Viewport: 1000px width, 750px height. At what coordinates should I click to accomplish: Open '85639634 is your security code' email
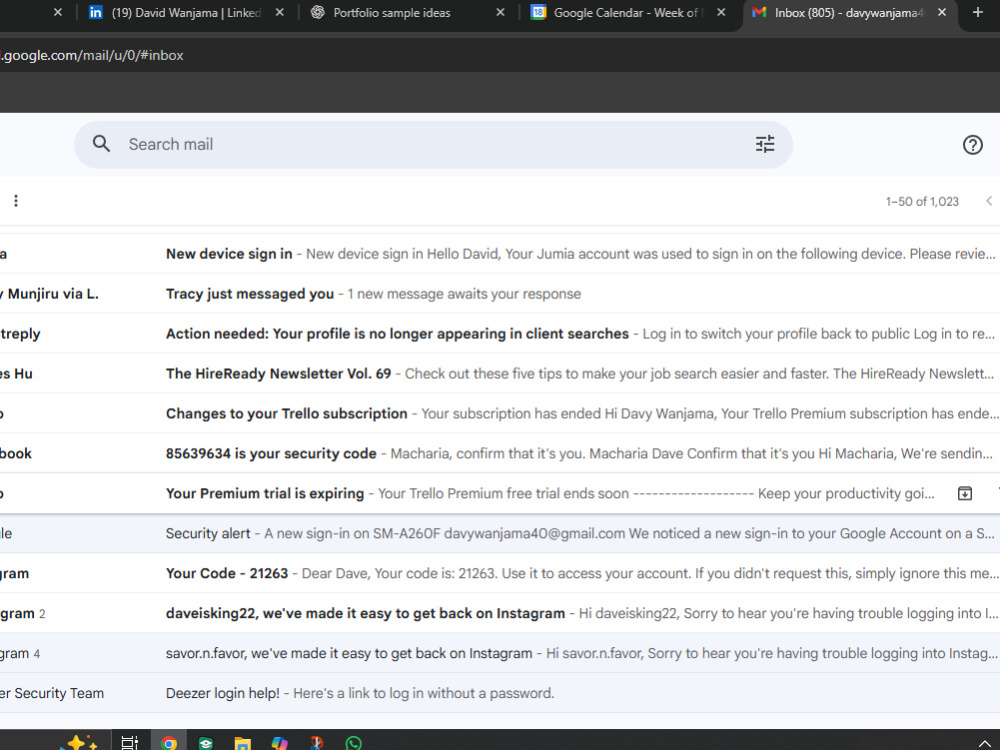pyautogui.click(x=500, y=453)
